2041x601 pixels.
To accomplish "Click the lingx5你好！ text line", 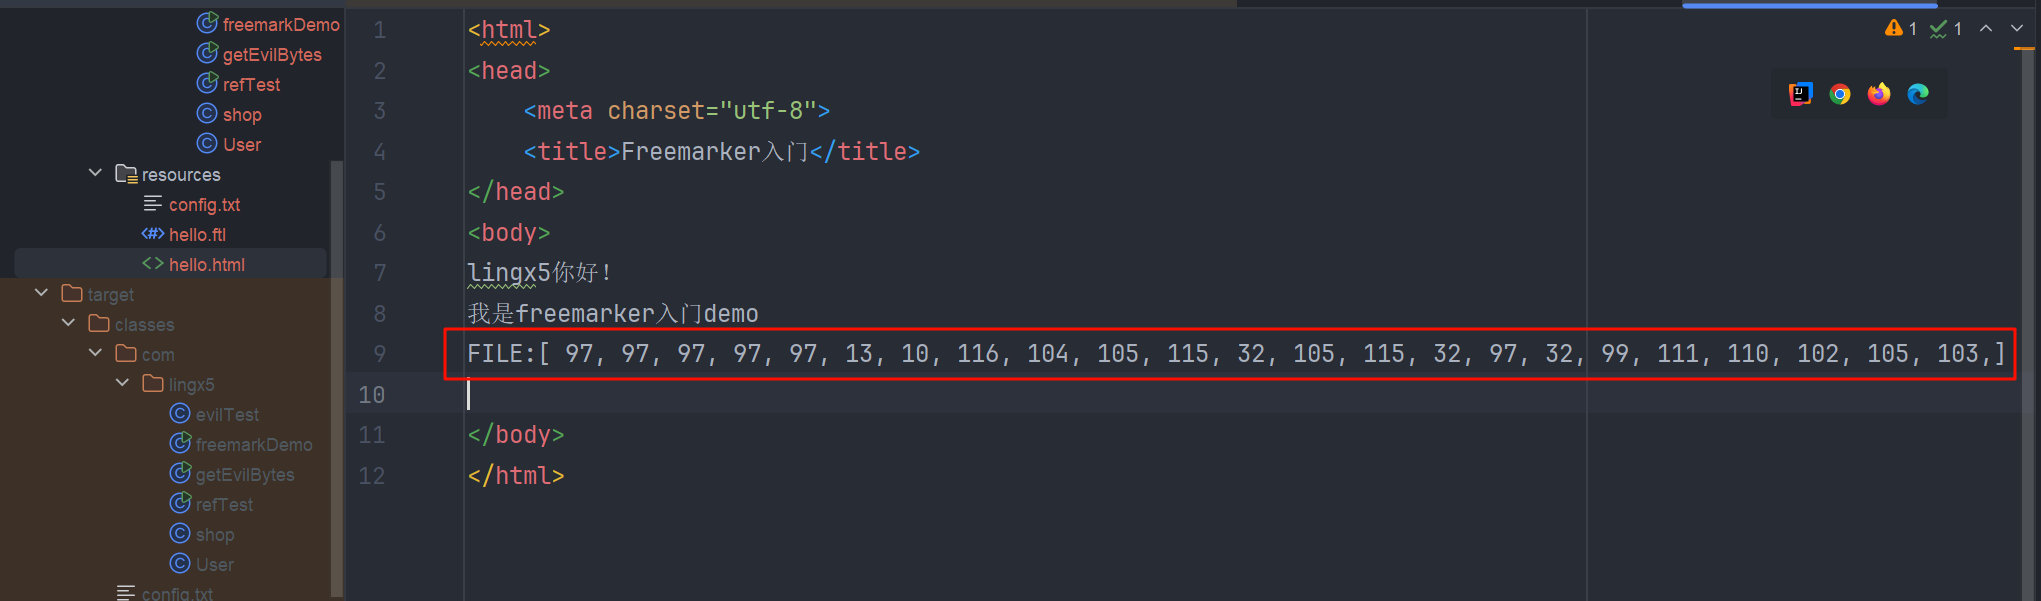I will click(x=539, y=273).
